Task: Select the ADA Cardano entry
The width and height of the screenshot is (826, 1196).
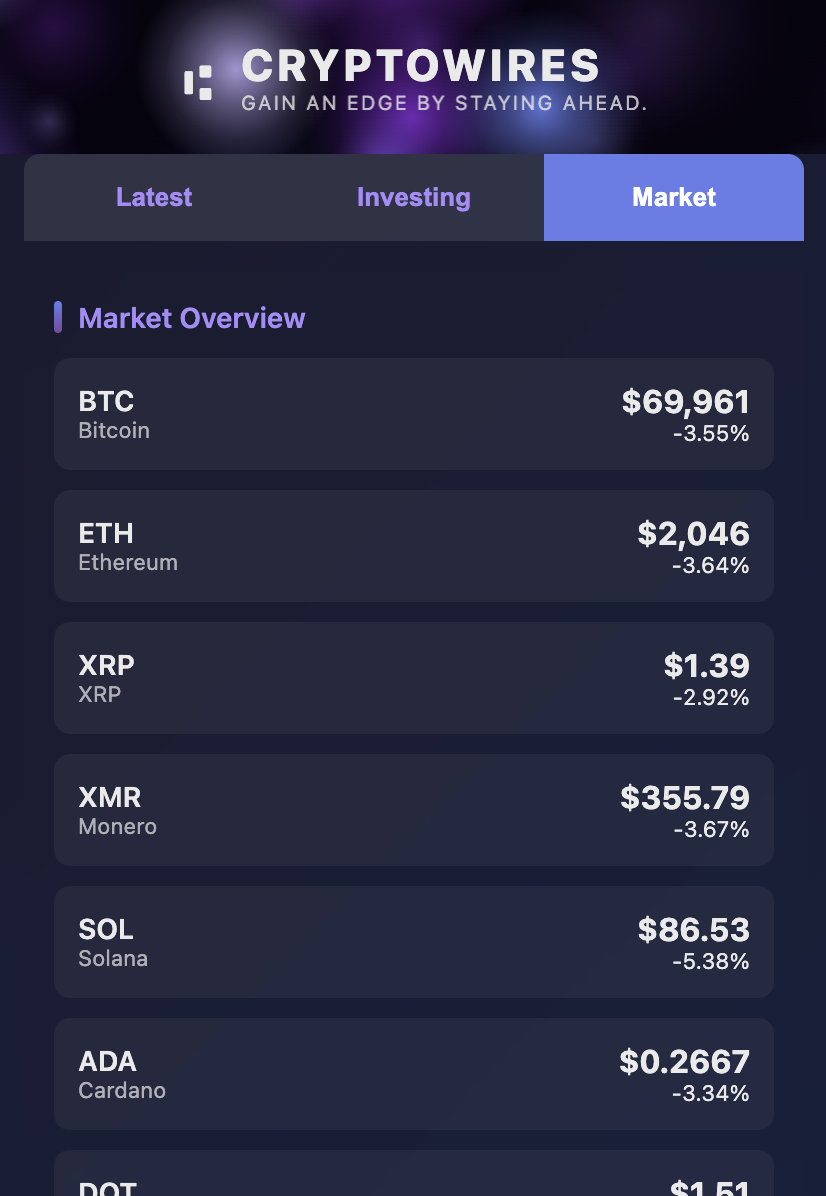Action: pos(413,1073)
